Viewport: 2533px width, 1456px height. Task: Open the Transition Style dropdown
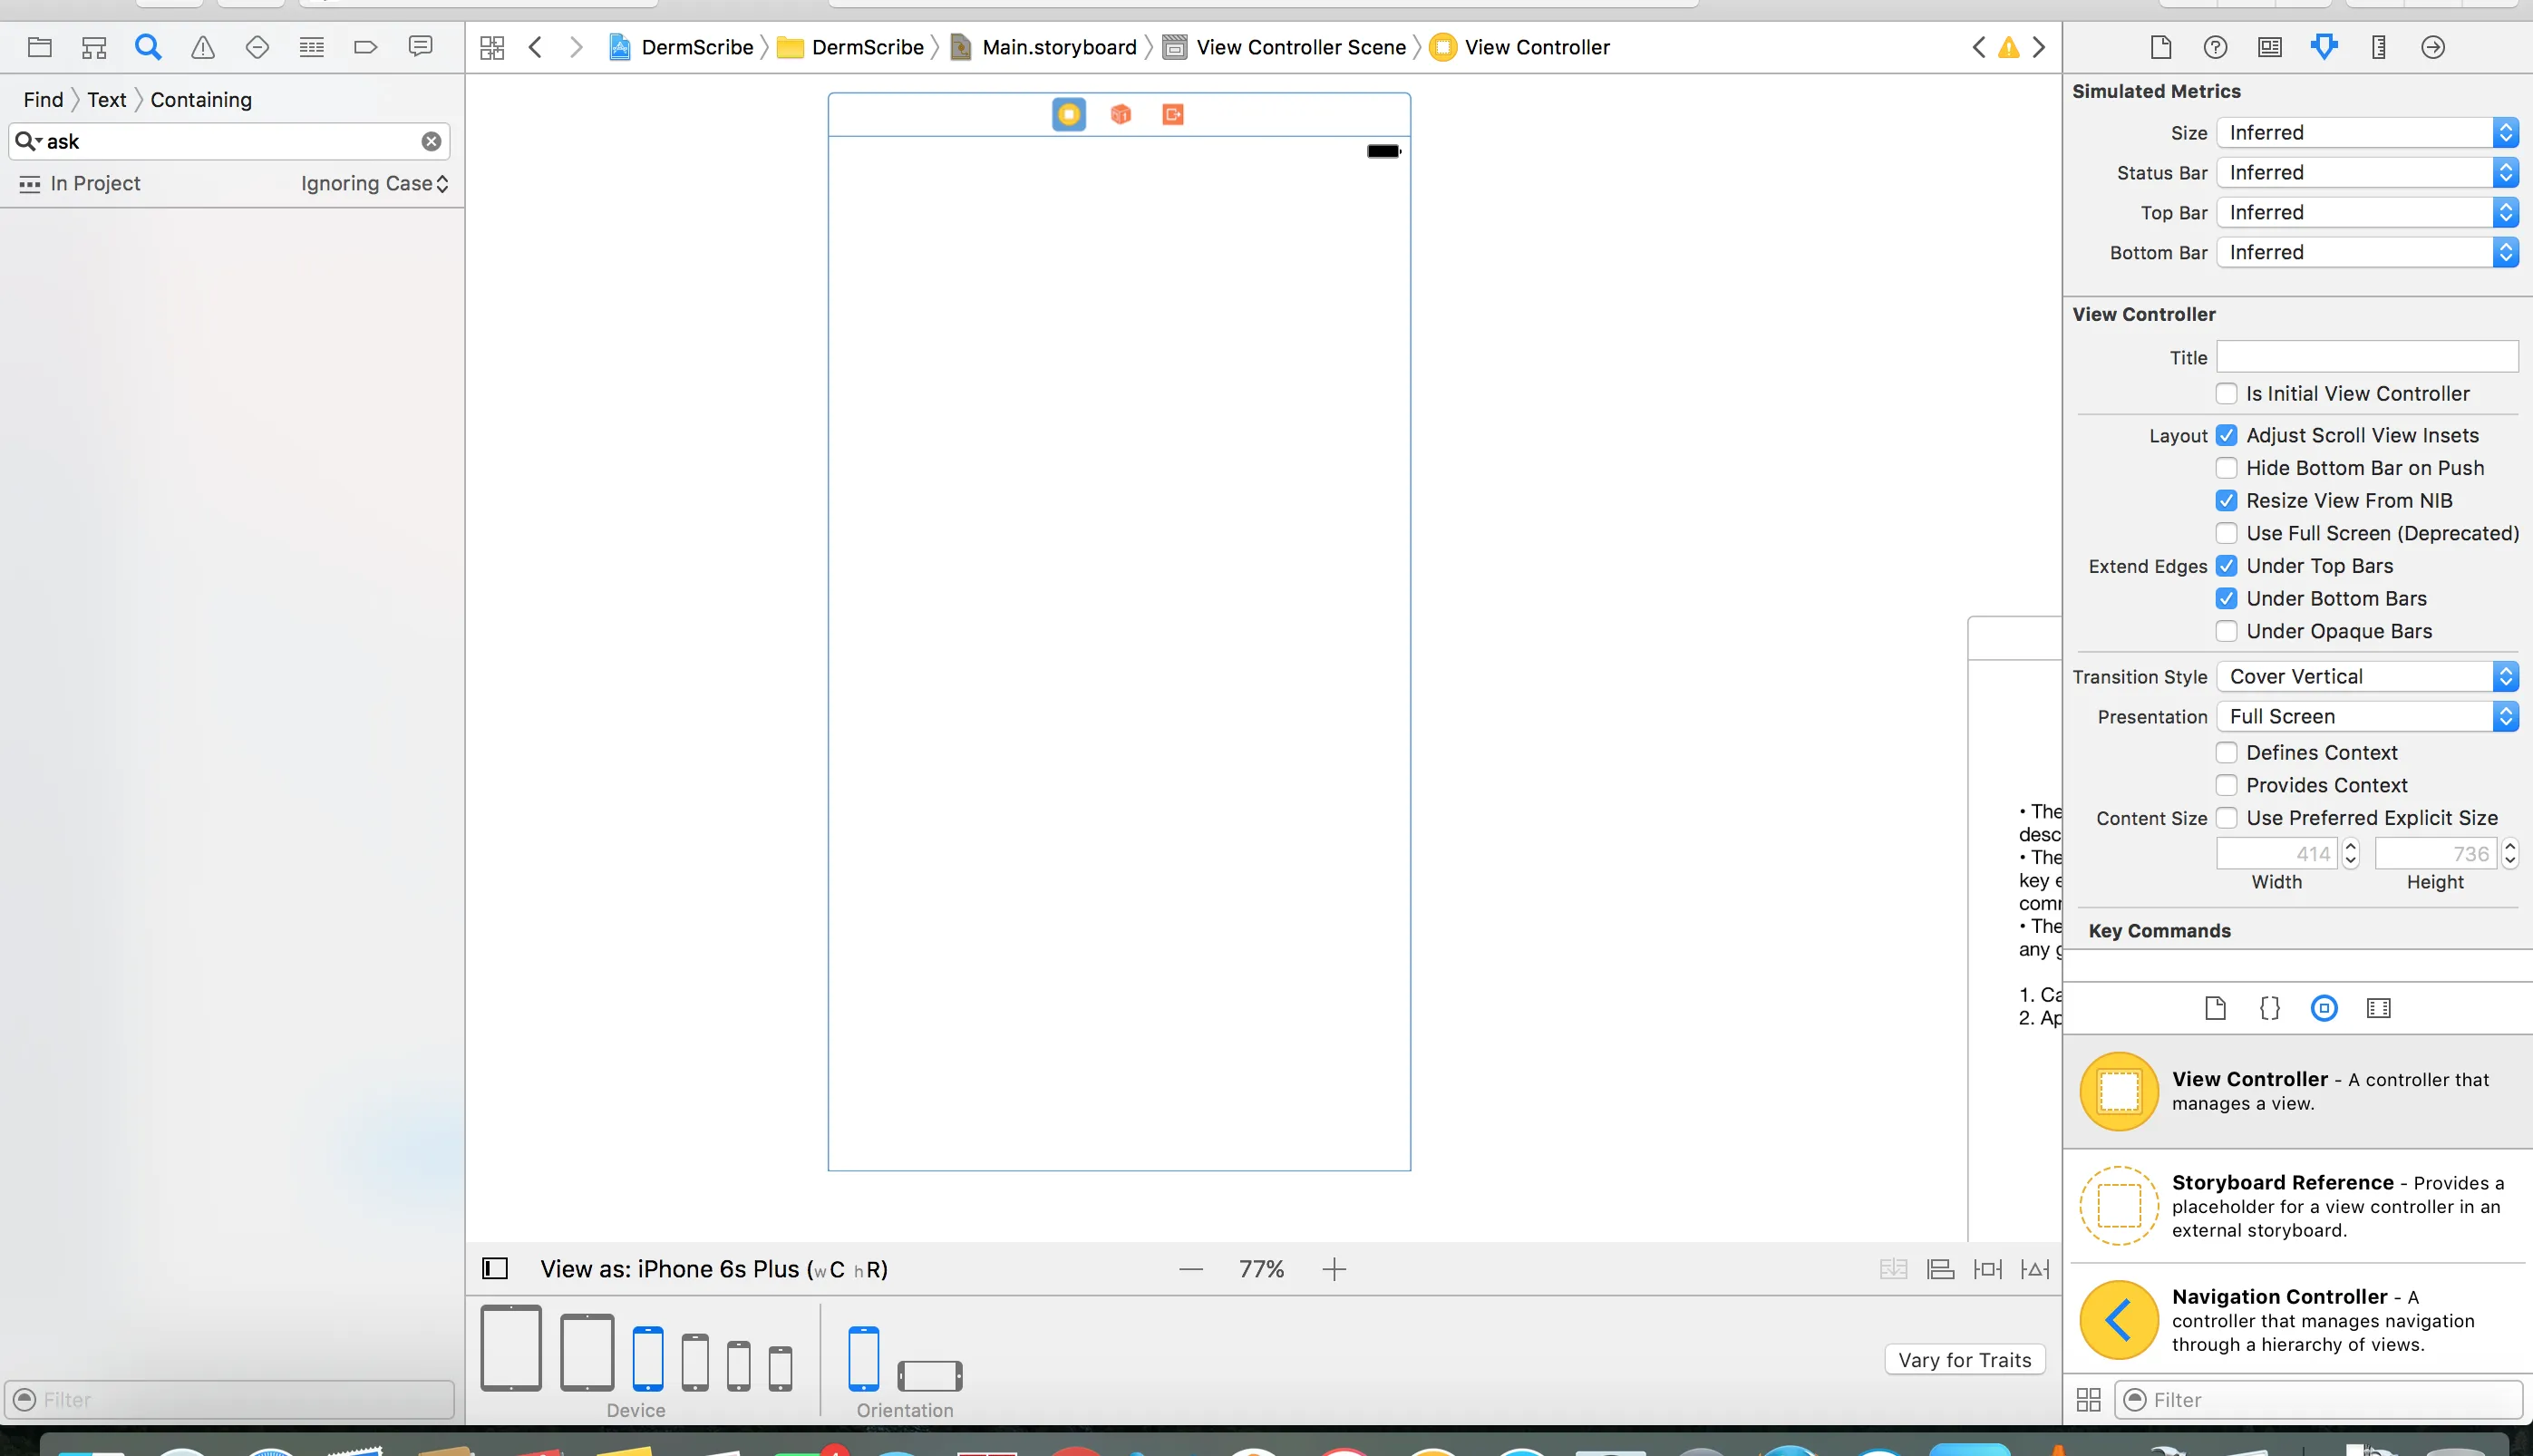coord(2367,677)
